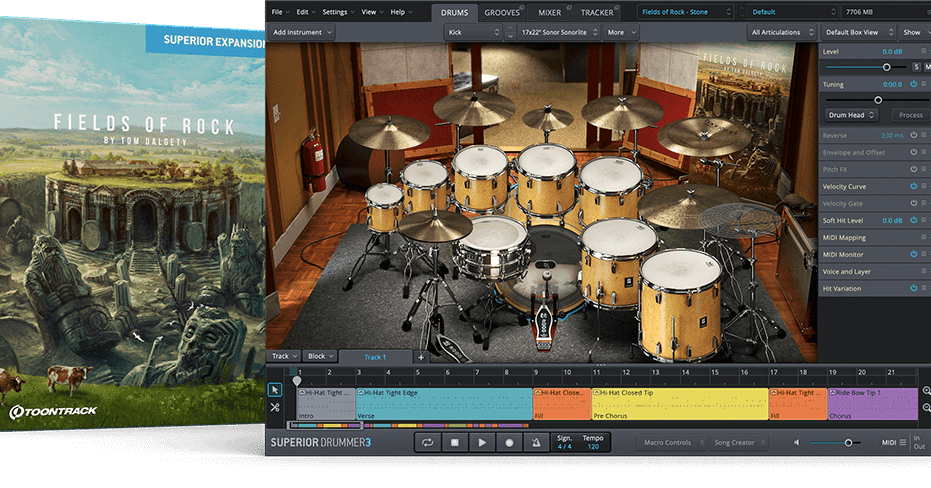Start playback with the play button
Viewport: 931px width, 488px height.
(482, 442)
